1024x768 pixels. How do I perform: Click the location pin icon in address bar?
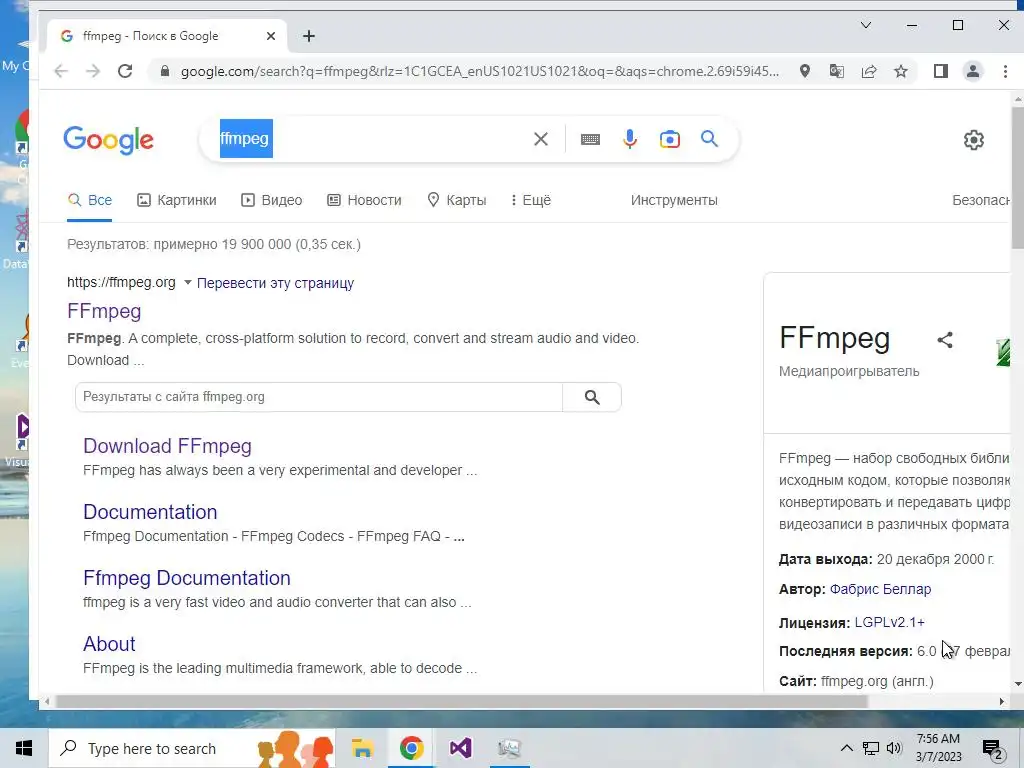[x=805, y=71]
